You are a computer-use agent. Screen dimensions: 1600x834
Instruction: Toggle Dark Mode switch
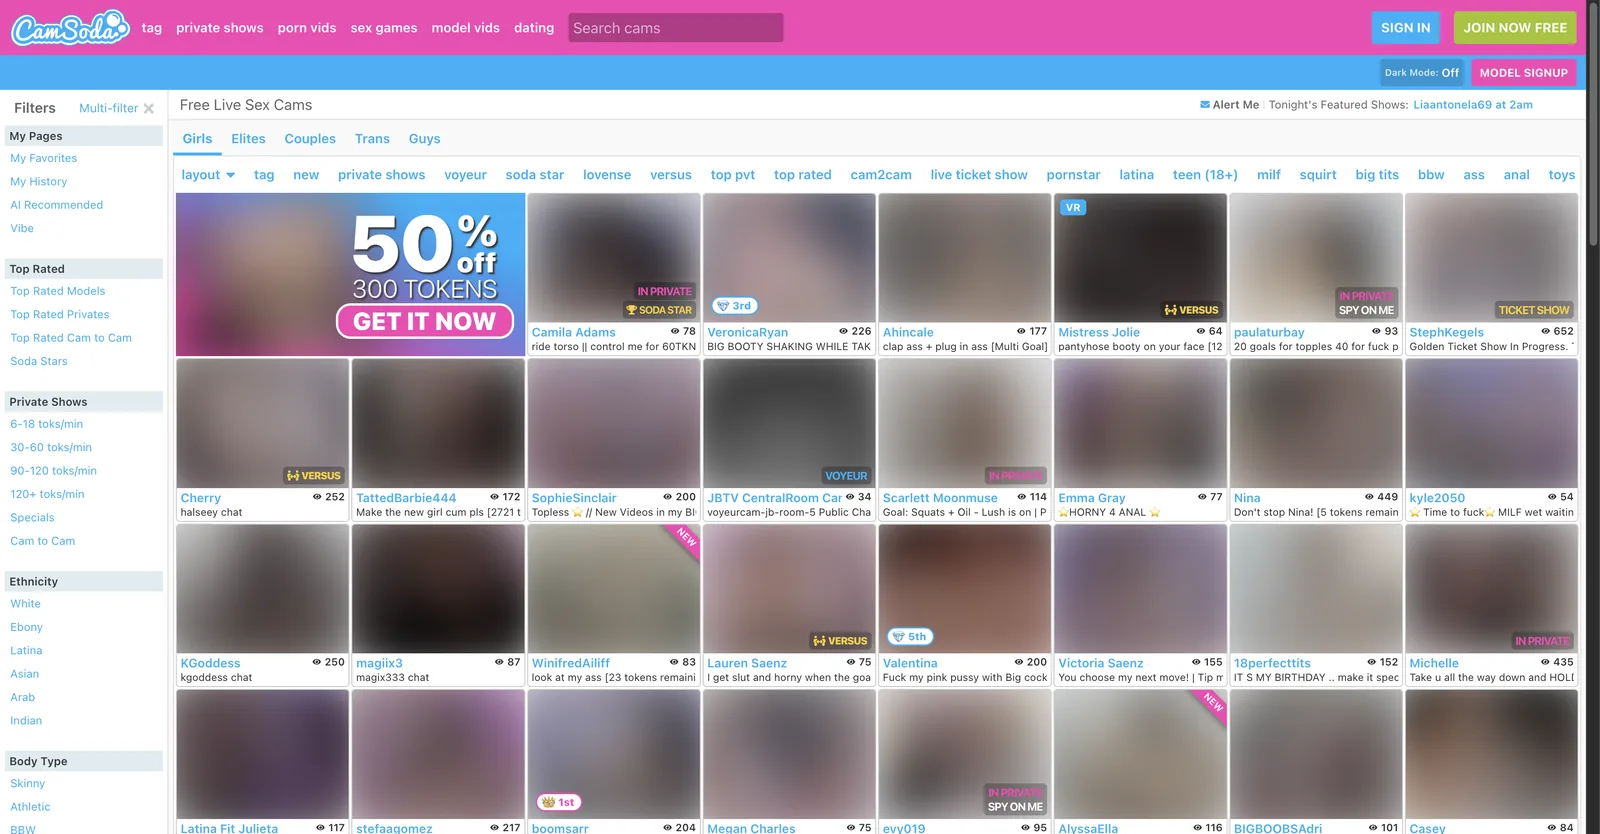[x=1422, y=73]
